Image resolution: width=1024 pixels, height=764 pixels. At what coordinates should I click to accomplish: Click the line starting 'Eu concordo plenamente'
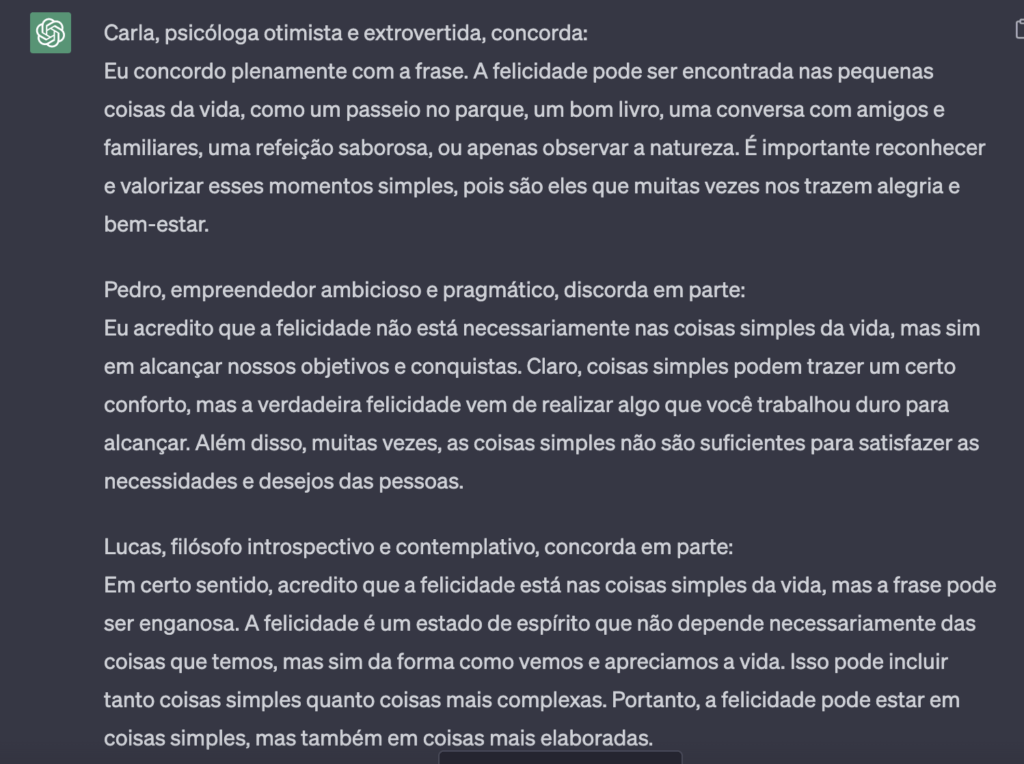(x=519, y=71)
